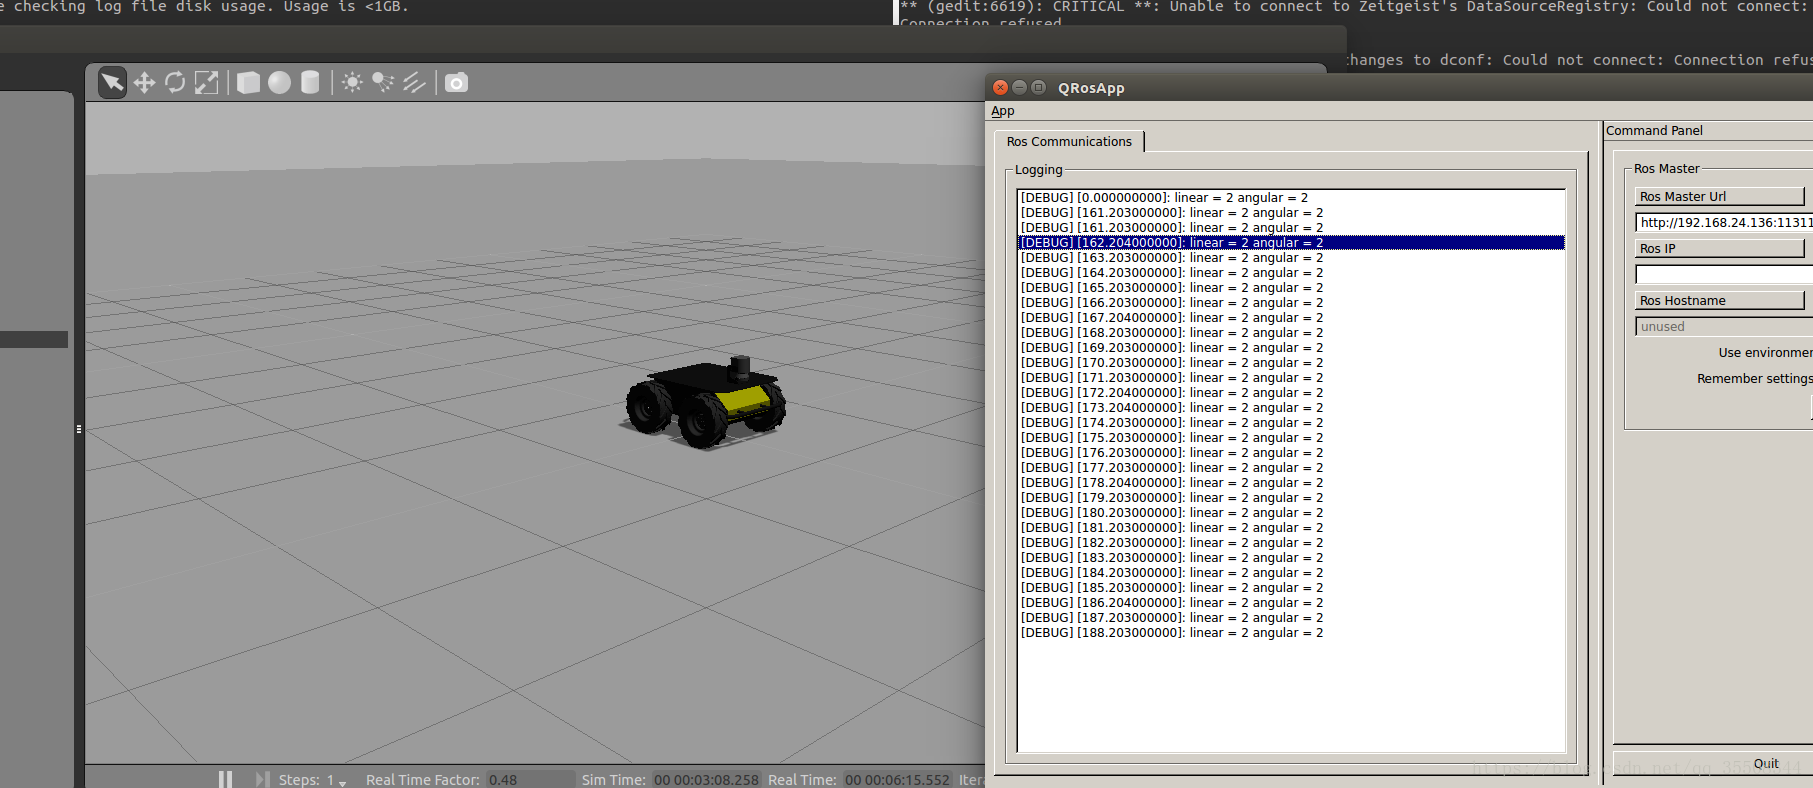Insert a sphere shape

click(279, 82)
